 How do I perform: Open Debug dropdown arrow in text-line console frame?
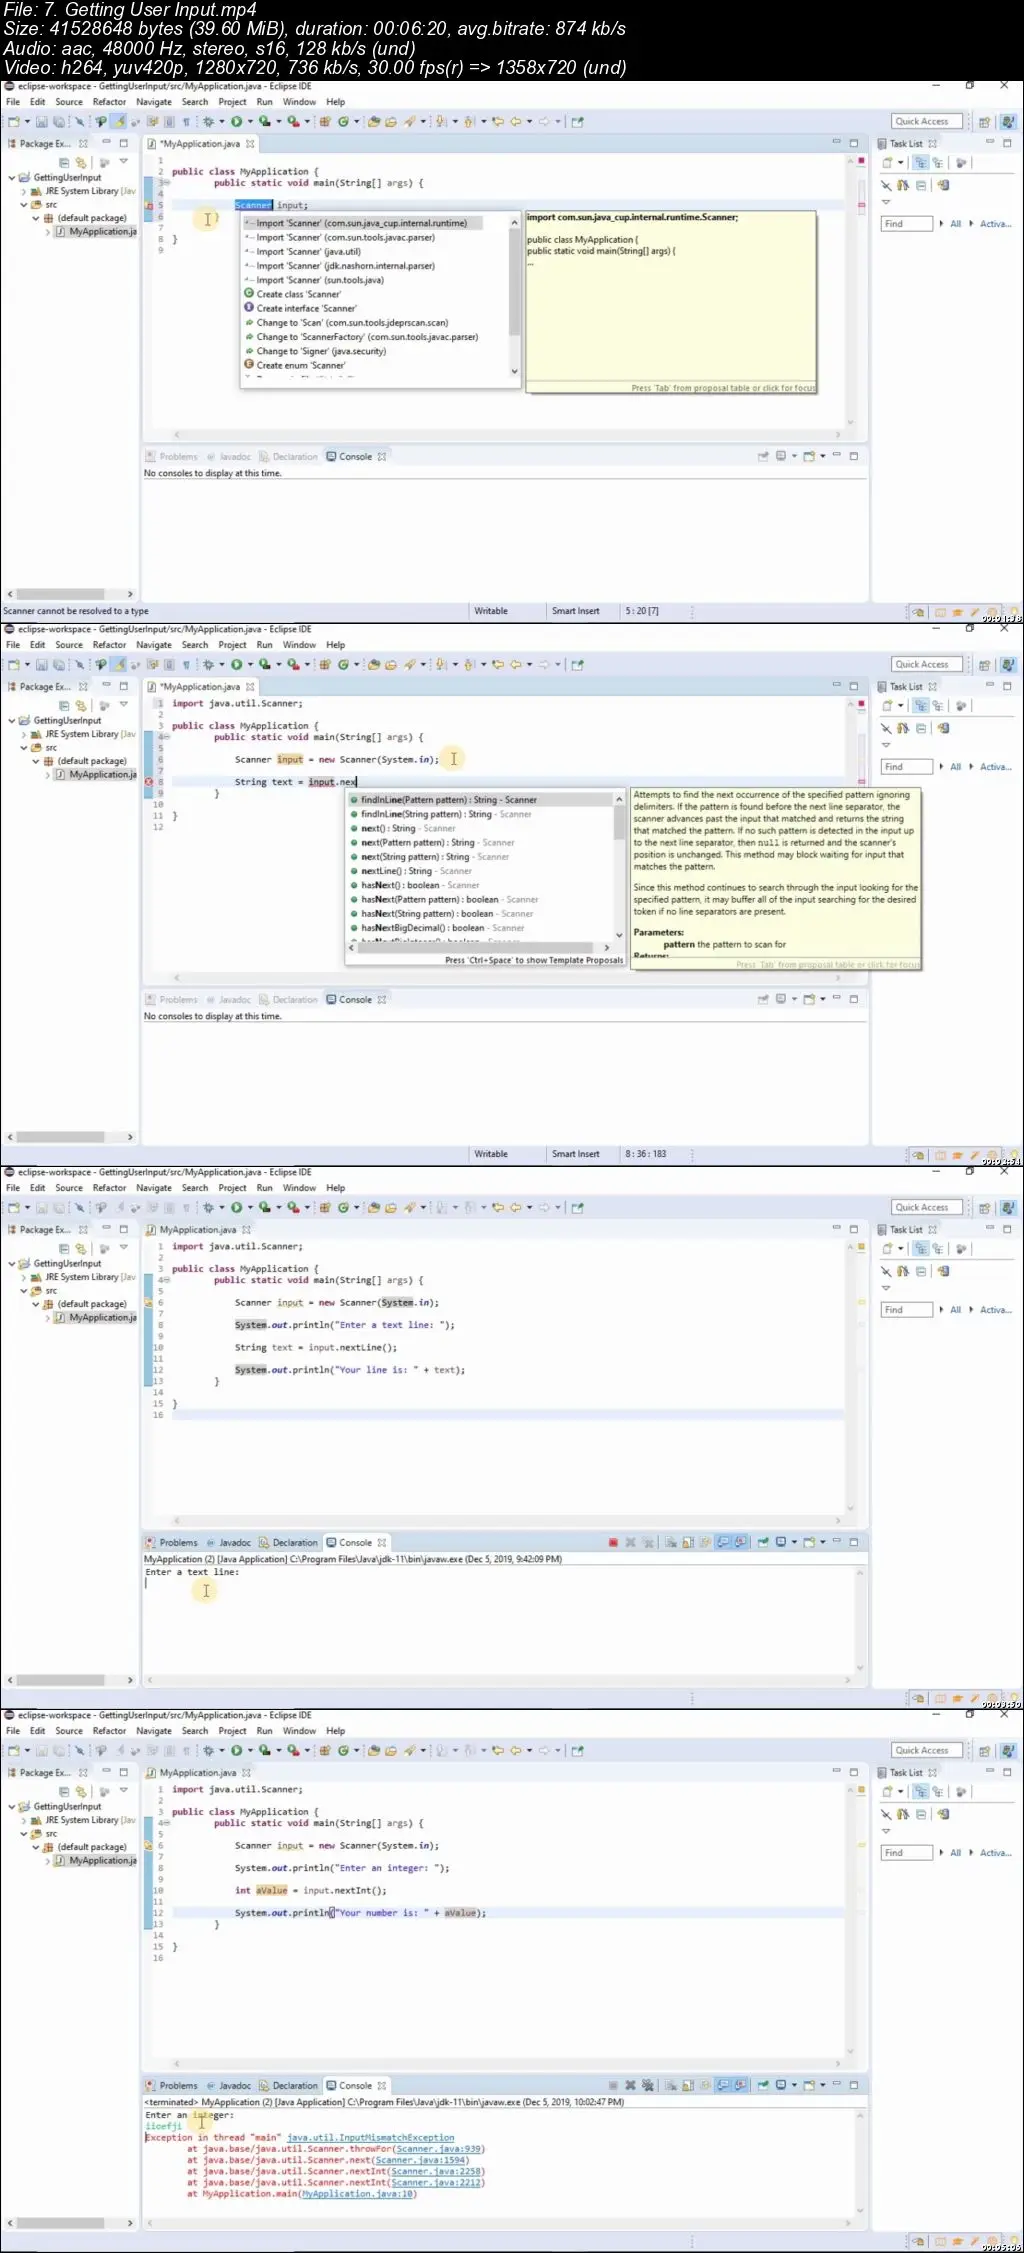(222, 1208)
